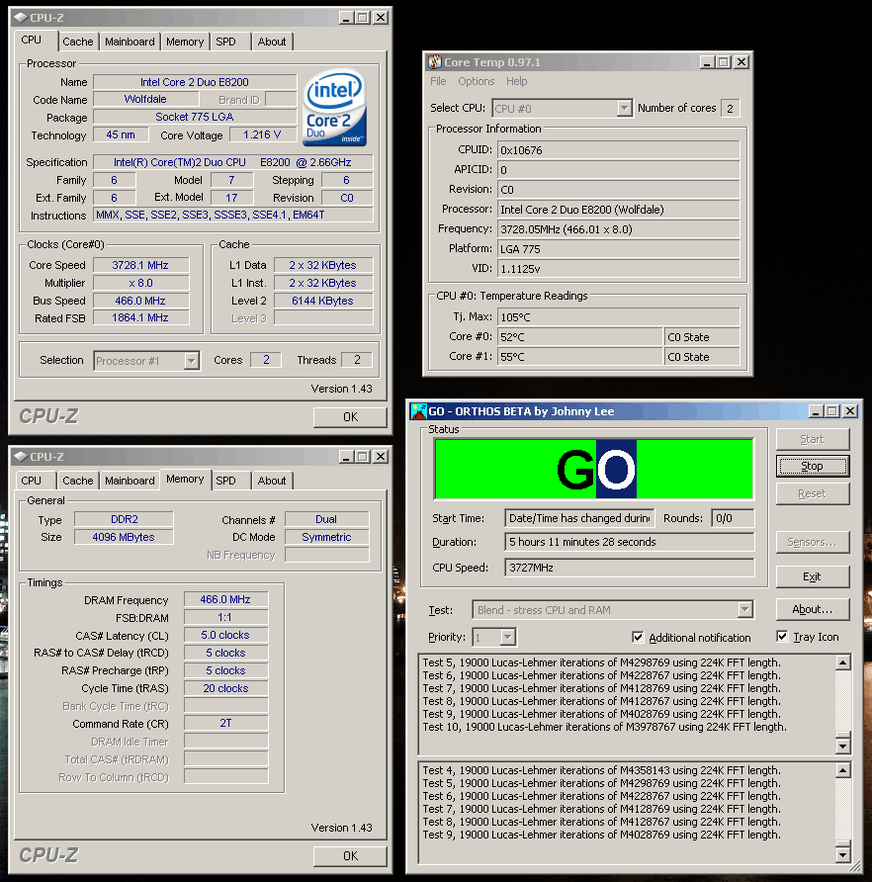The width and height of the screenshot is (872, 882).
Task: Open About tab in top CPU-Z window
Action: pyautogui.click(x=272, y=42)
